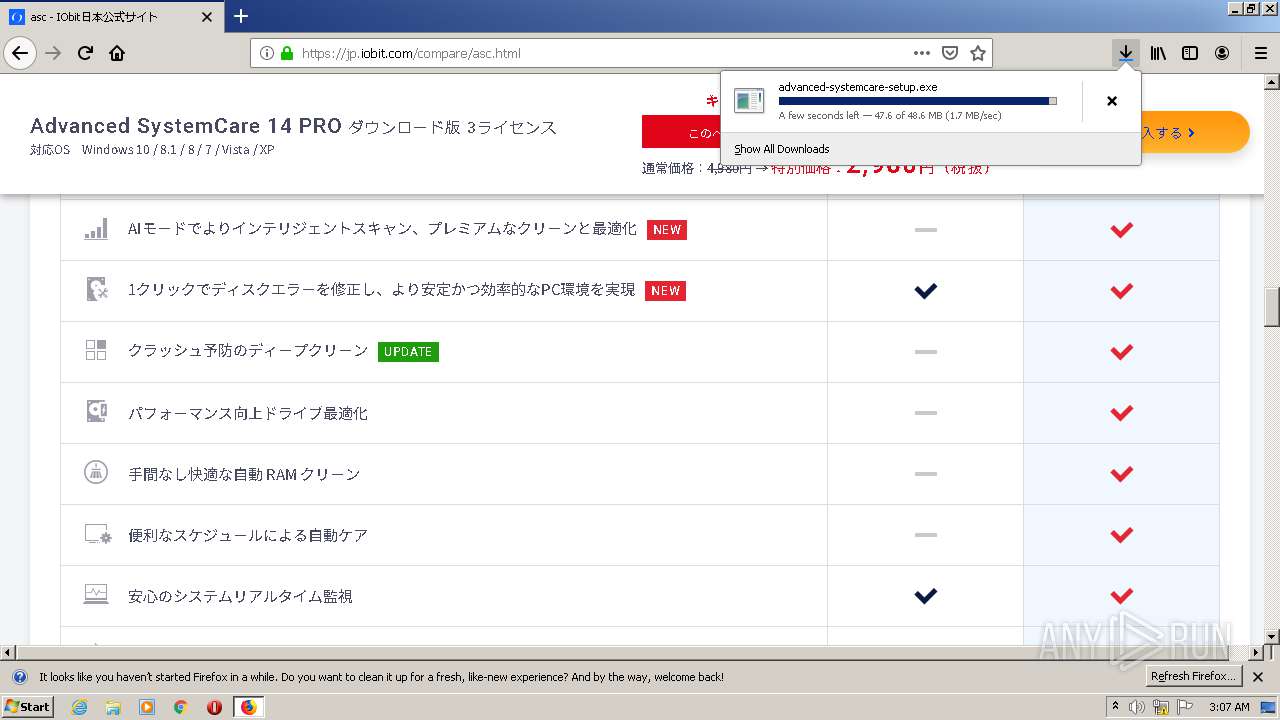
Task: Click the 3:07 AM system clock
Action: [x=1229, y=707]
